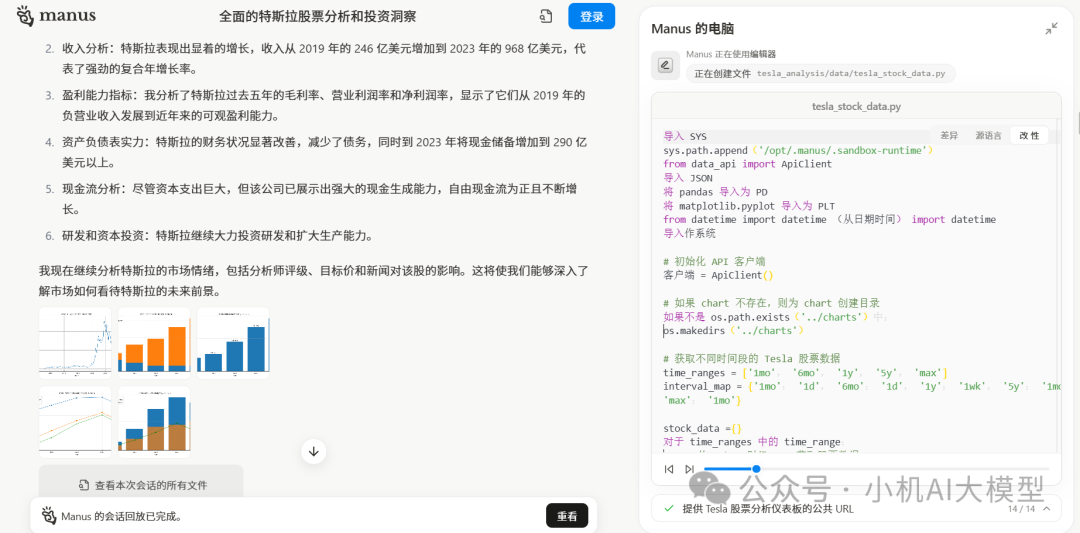
Task: Click the playback progress slider handle
Action: point(756,469)
